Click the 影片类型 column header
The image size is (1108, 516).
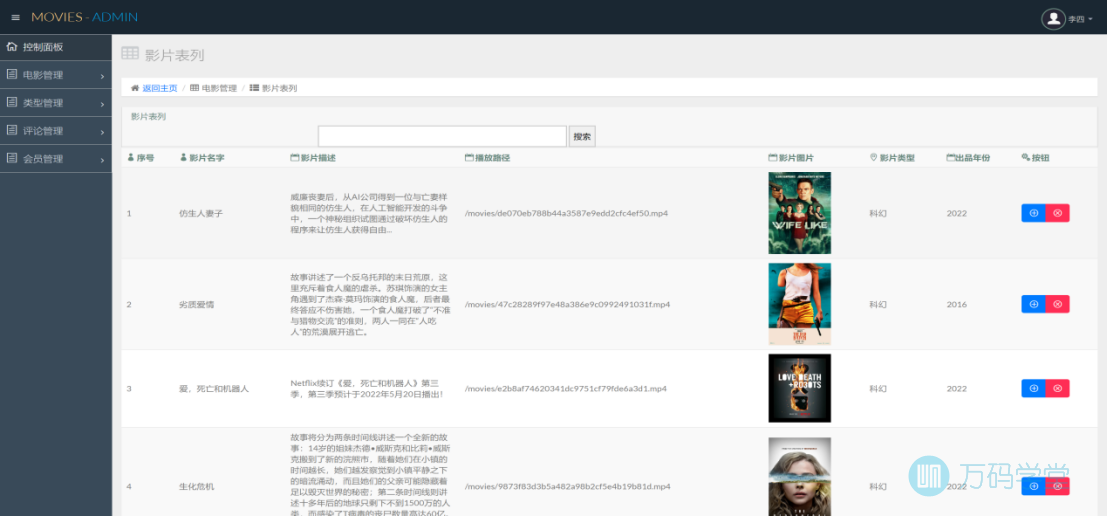[x=892, y=158]
